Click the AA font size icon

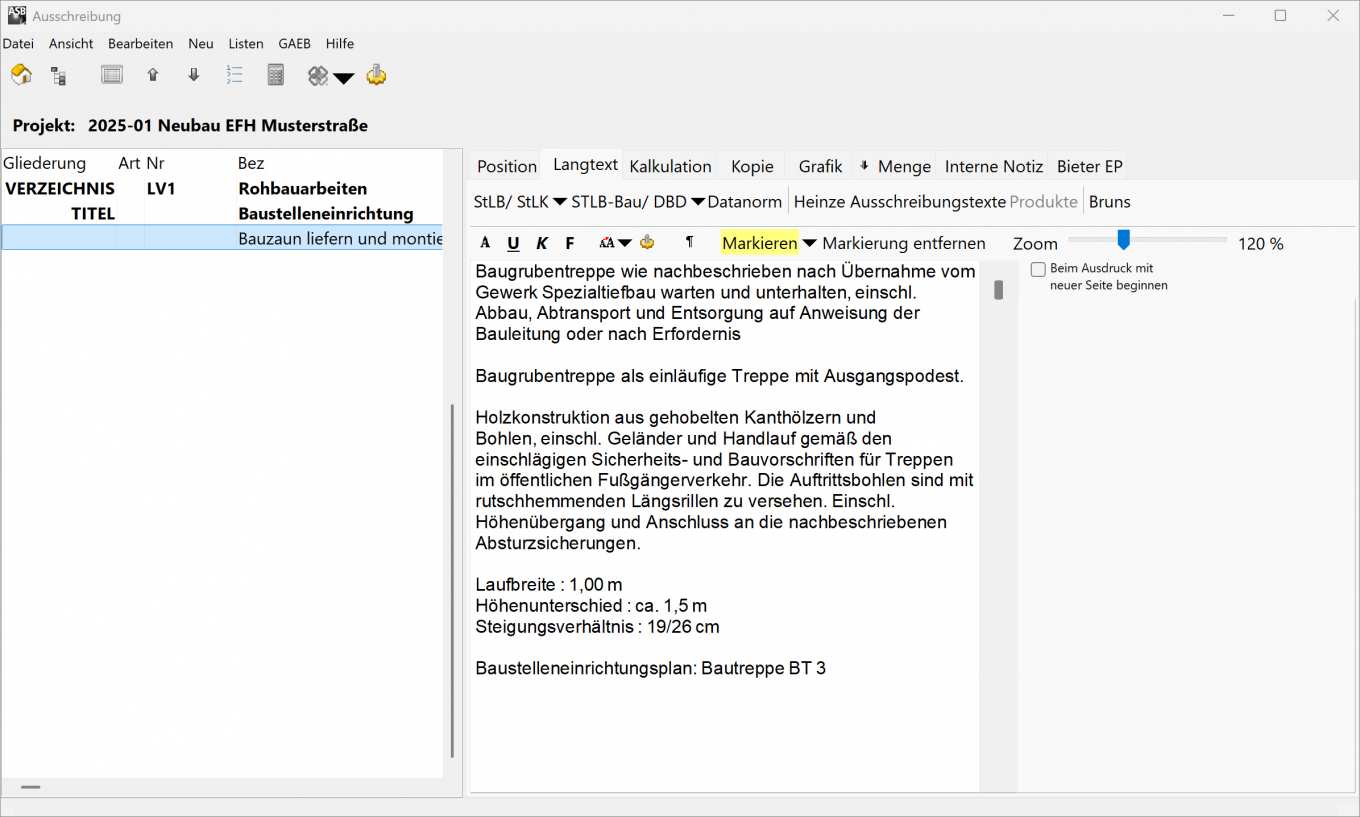607,243
